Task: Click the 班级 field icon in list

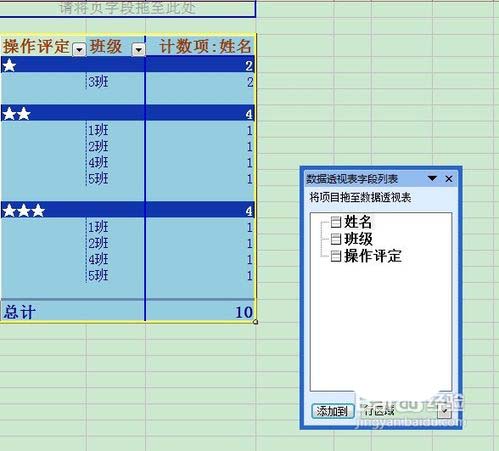Action: [336, 239]
